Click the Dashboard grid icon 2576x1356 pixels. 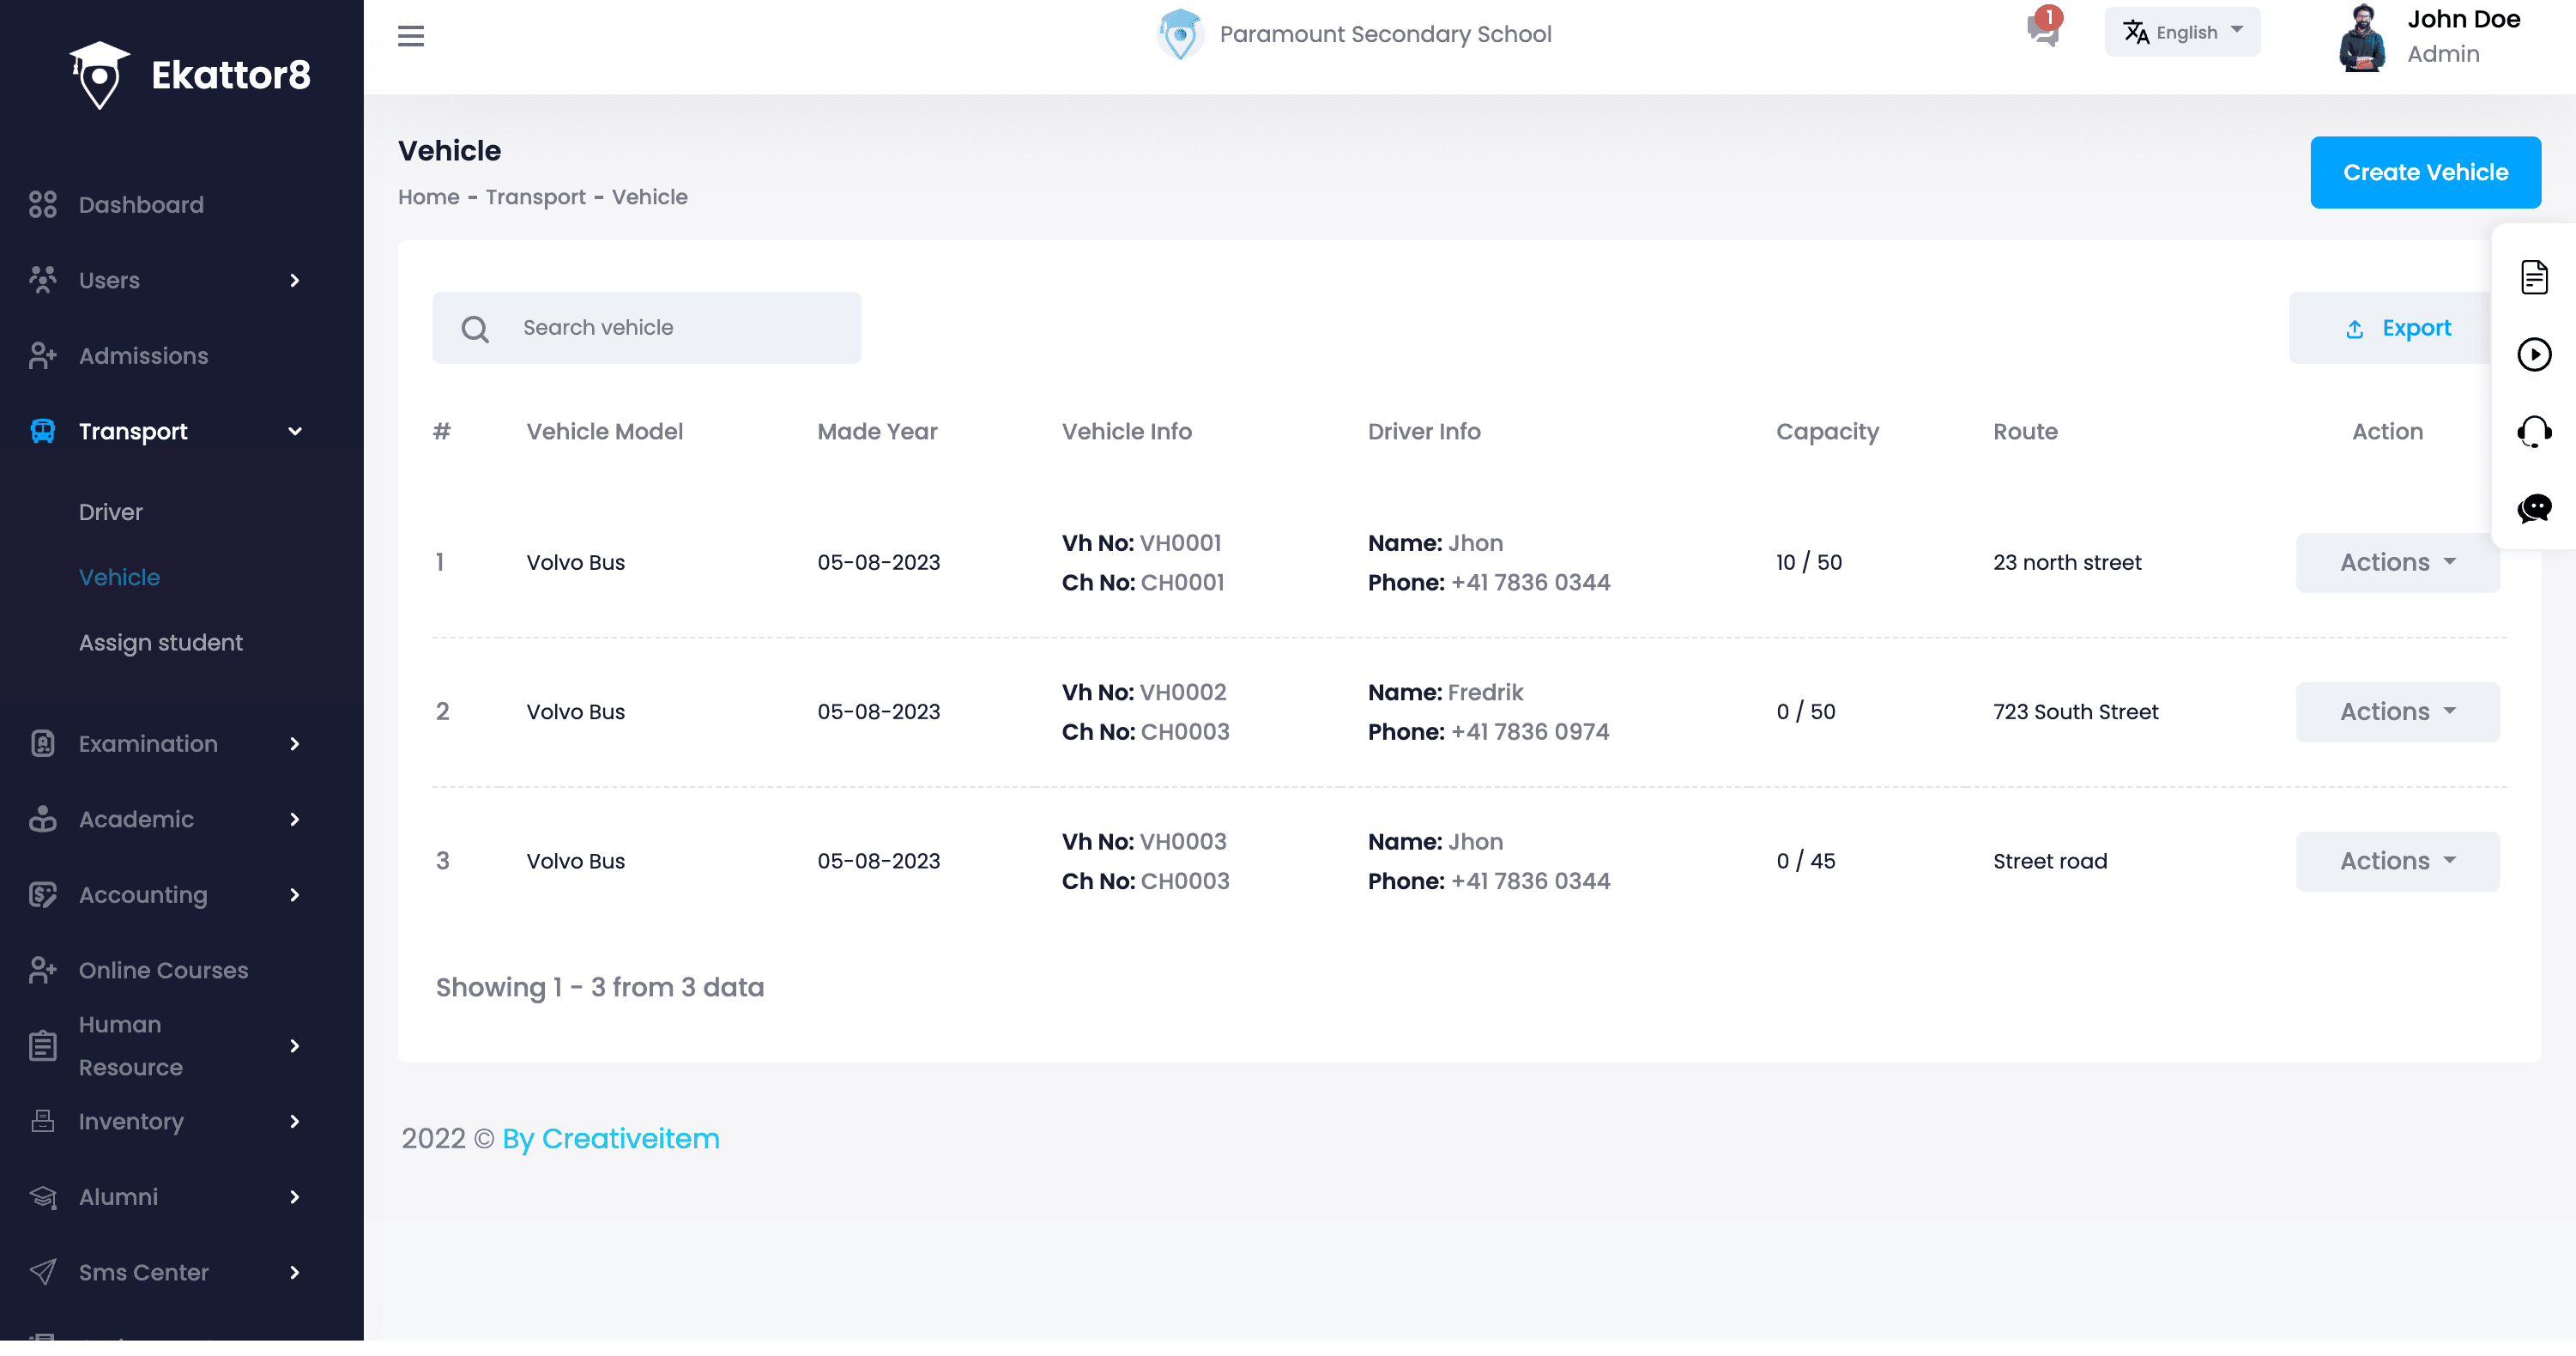[42, 205]
